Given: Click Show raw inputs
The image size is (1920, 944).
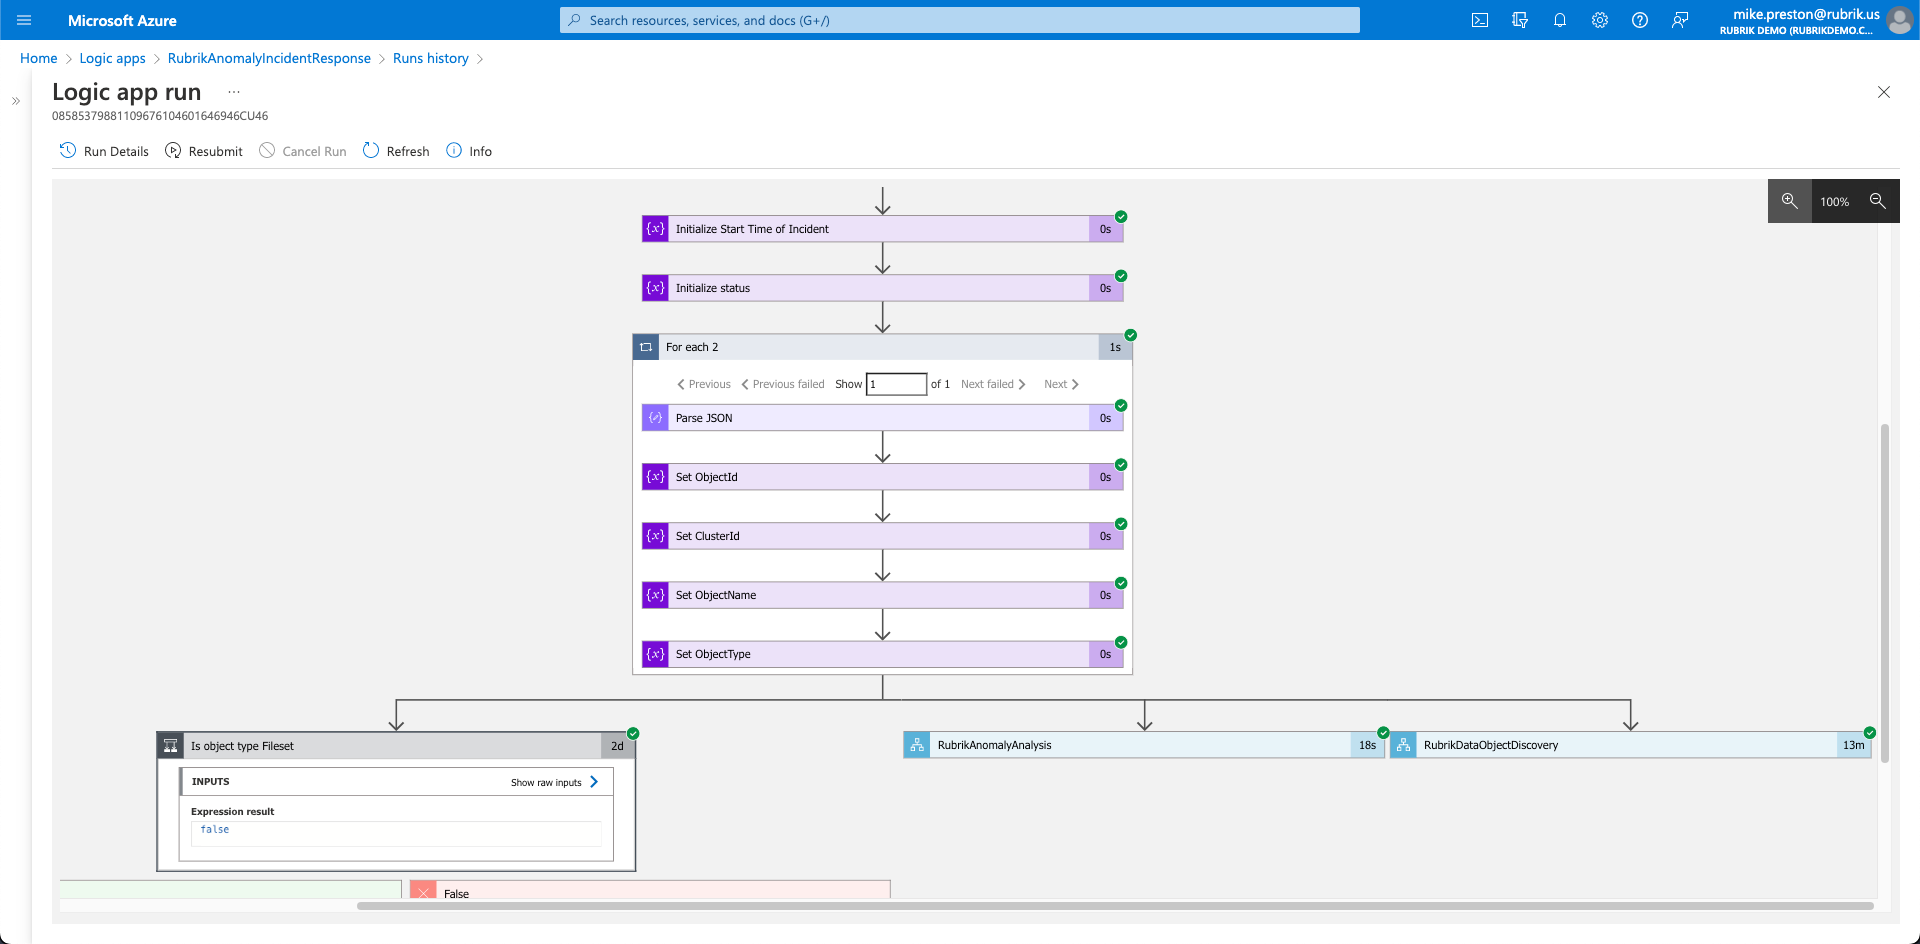Looking at the screenshot, I should (x=554, y=782).
